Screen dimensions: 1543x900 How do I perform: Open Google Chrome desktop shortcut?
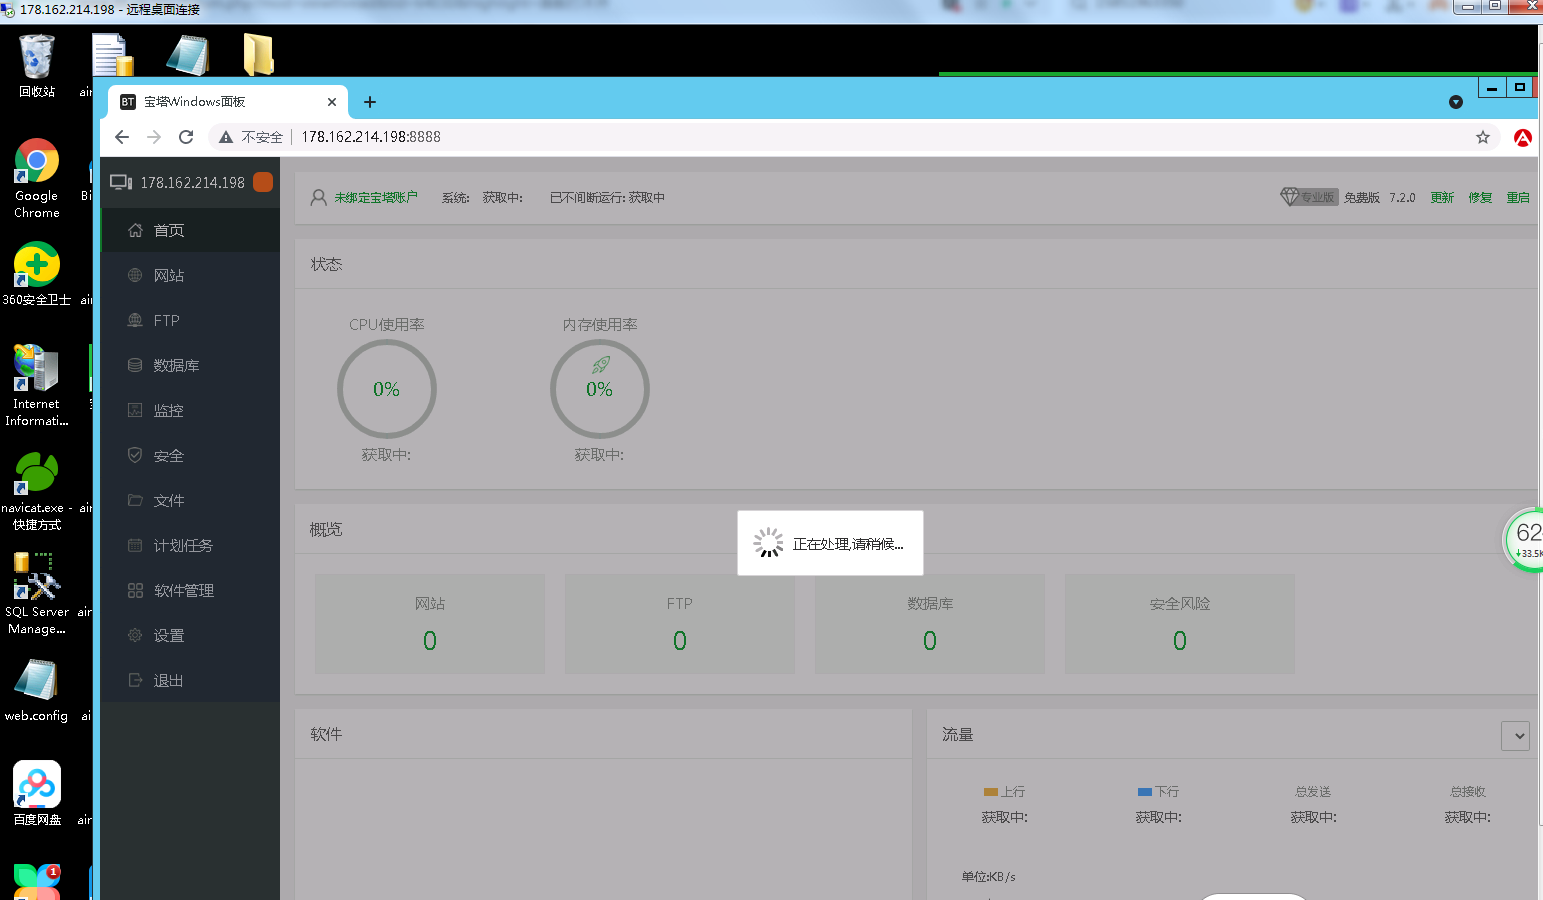[x=37, y=178]
